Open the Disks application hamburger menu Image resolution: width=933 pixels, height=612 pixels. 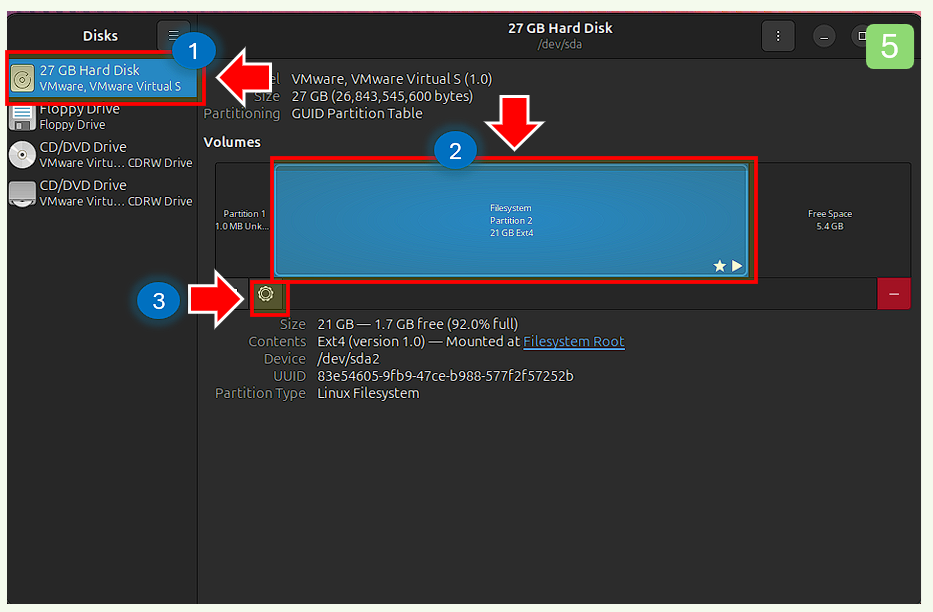tap(173, 36)
